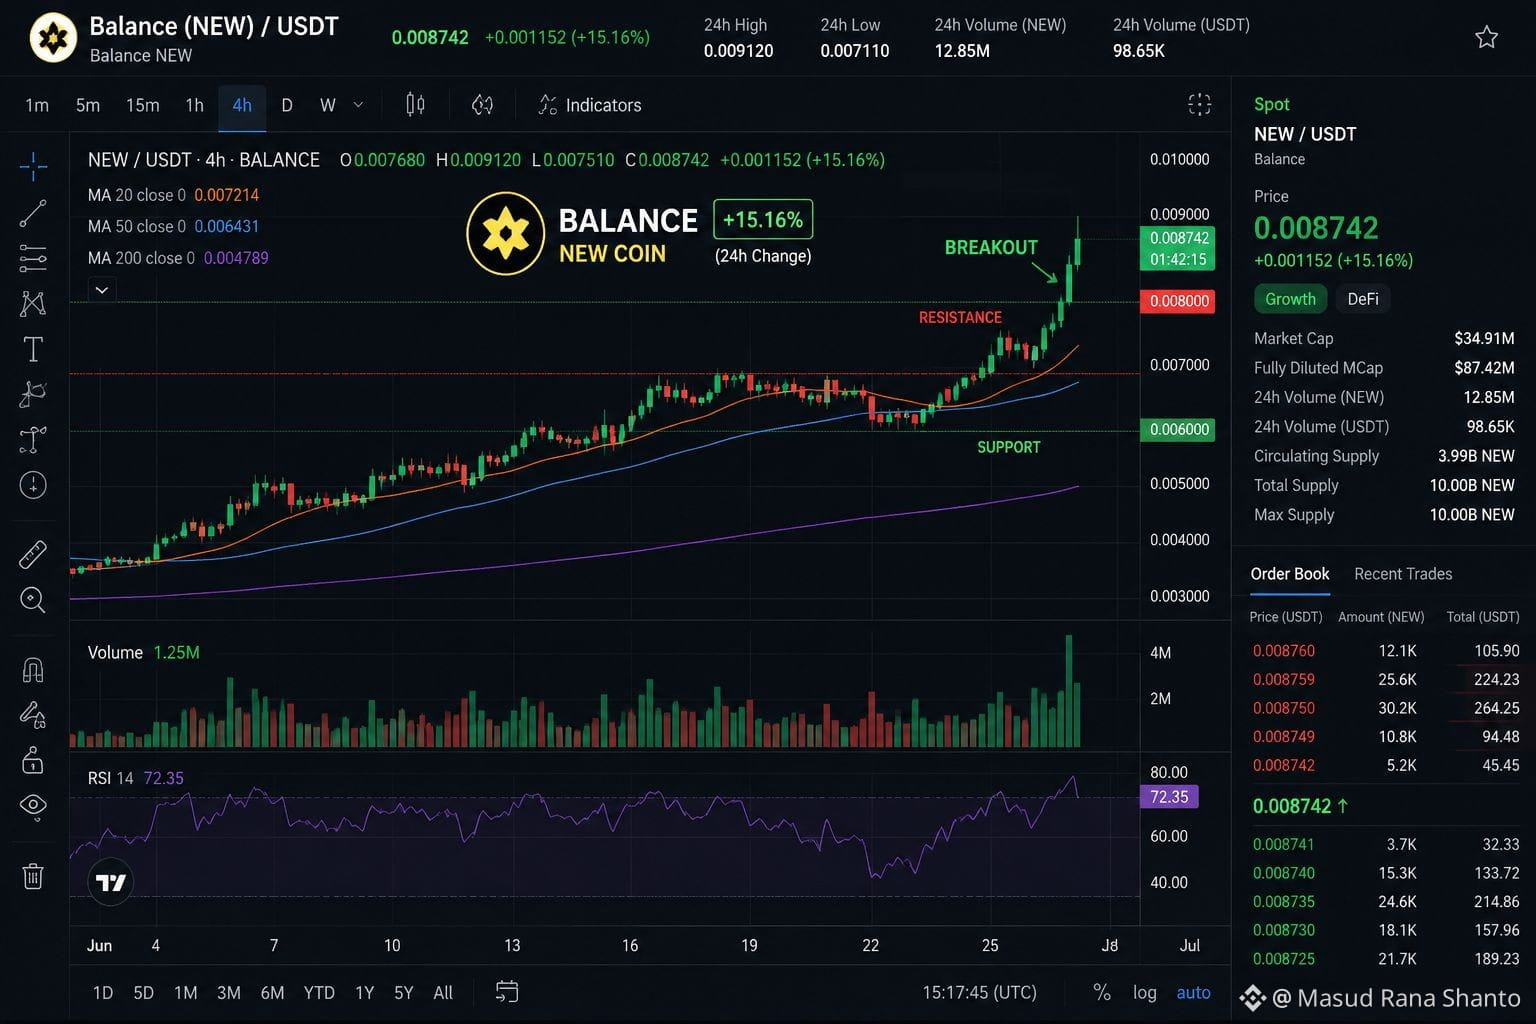The image size is (1536, 1024).
Task: Select the 4h timeframe
Action: [x=242, y=105]
